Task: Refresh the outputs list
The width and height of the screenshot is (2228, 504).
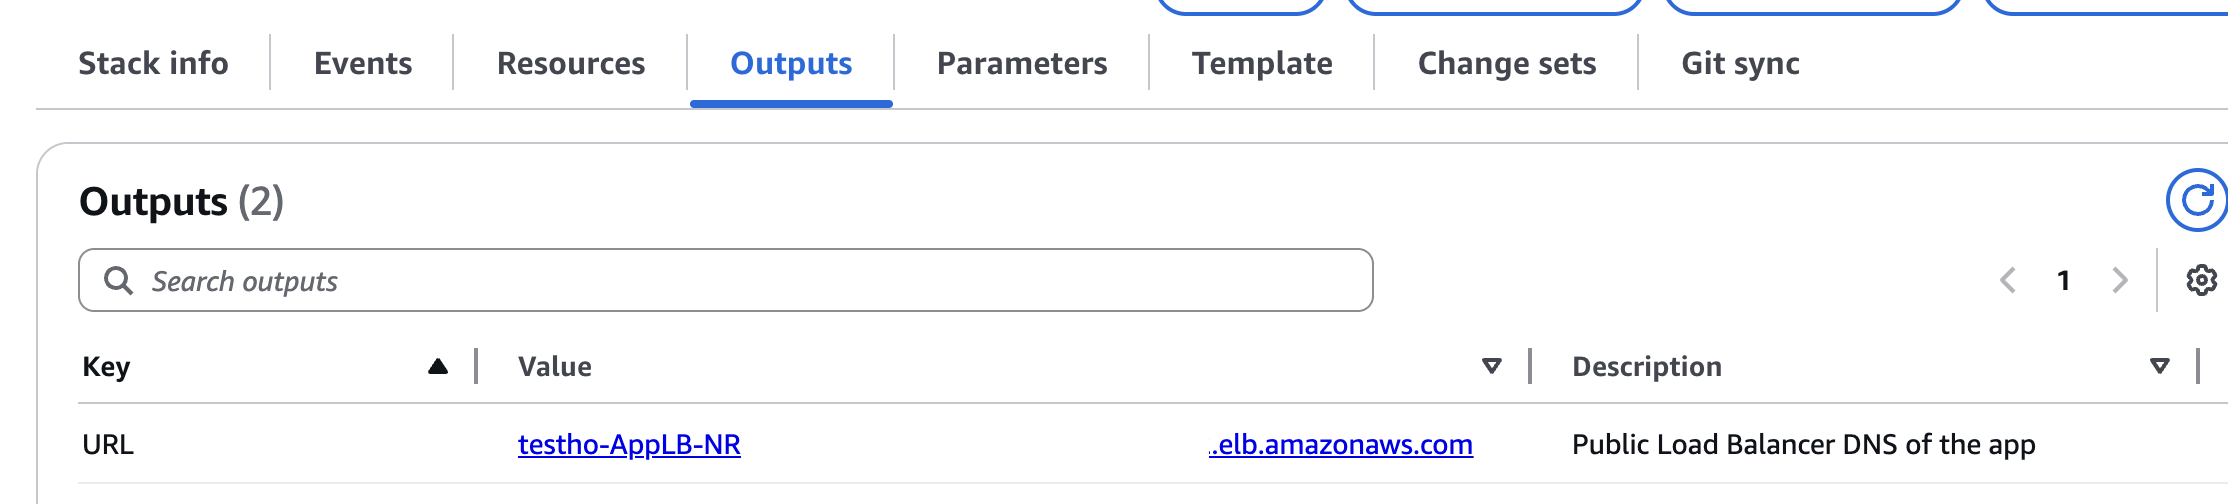Action: click(x=2197, y=200)
